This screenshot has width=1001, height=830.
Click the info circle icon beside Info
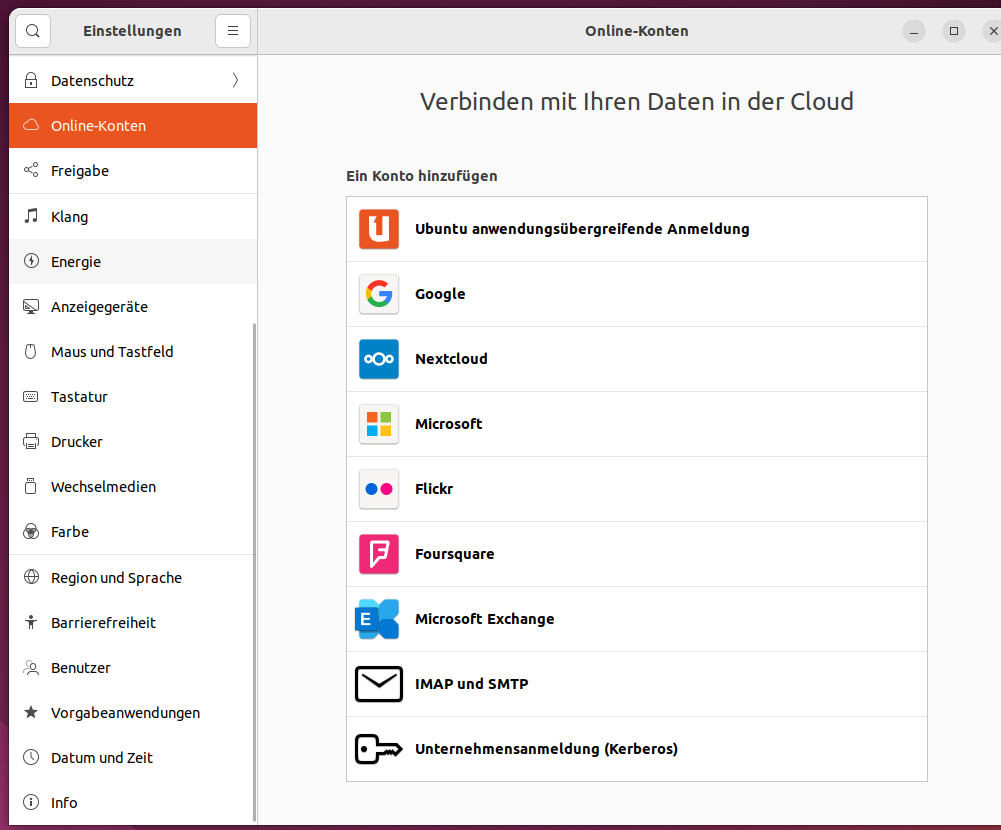pyautogui.click(x=31, y=802)
